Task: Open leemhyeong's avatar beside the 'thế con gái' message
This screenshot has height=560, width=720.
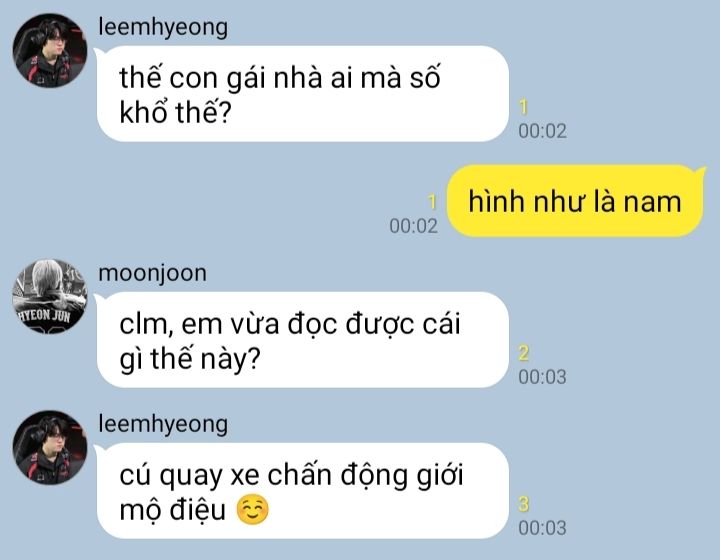Action: [50, 50]
